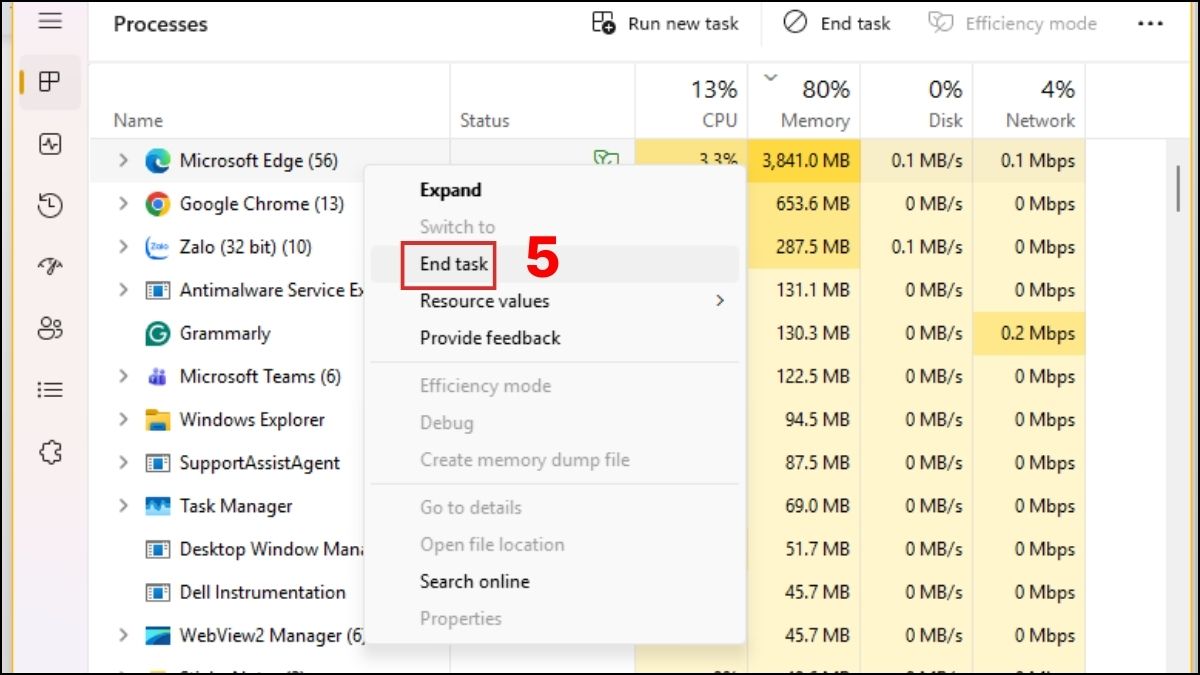Click the Google Chrome process icon

157,204
